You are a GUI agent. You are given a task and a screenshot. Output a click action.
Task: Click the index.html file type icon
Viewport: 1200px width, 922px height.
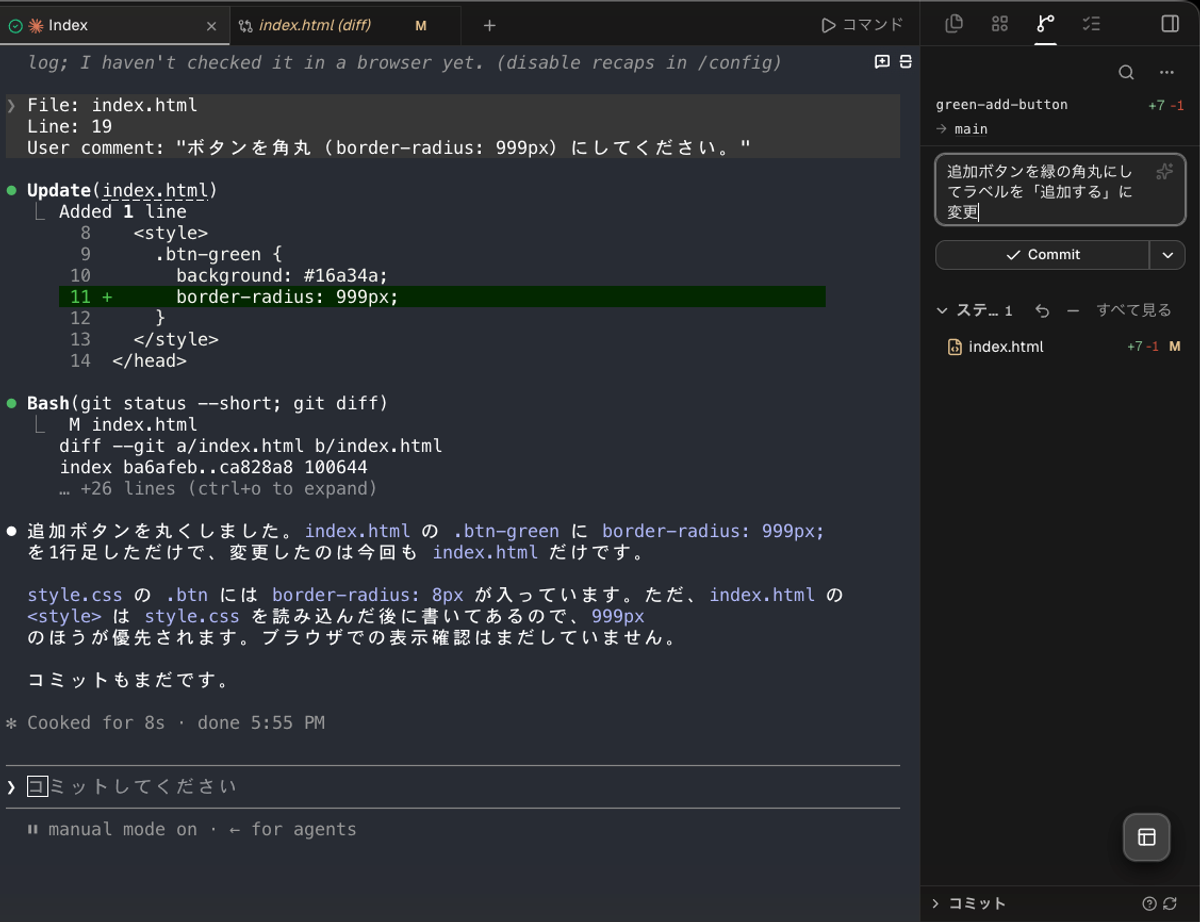954,347
